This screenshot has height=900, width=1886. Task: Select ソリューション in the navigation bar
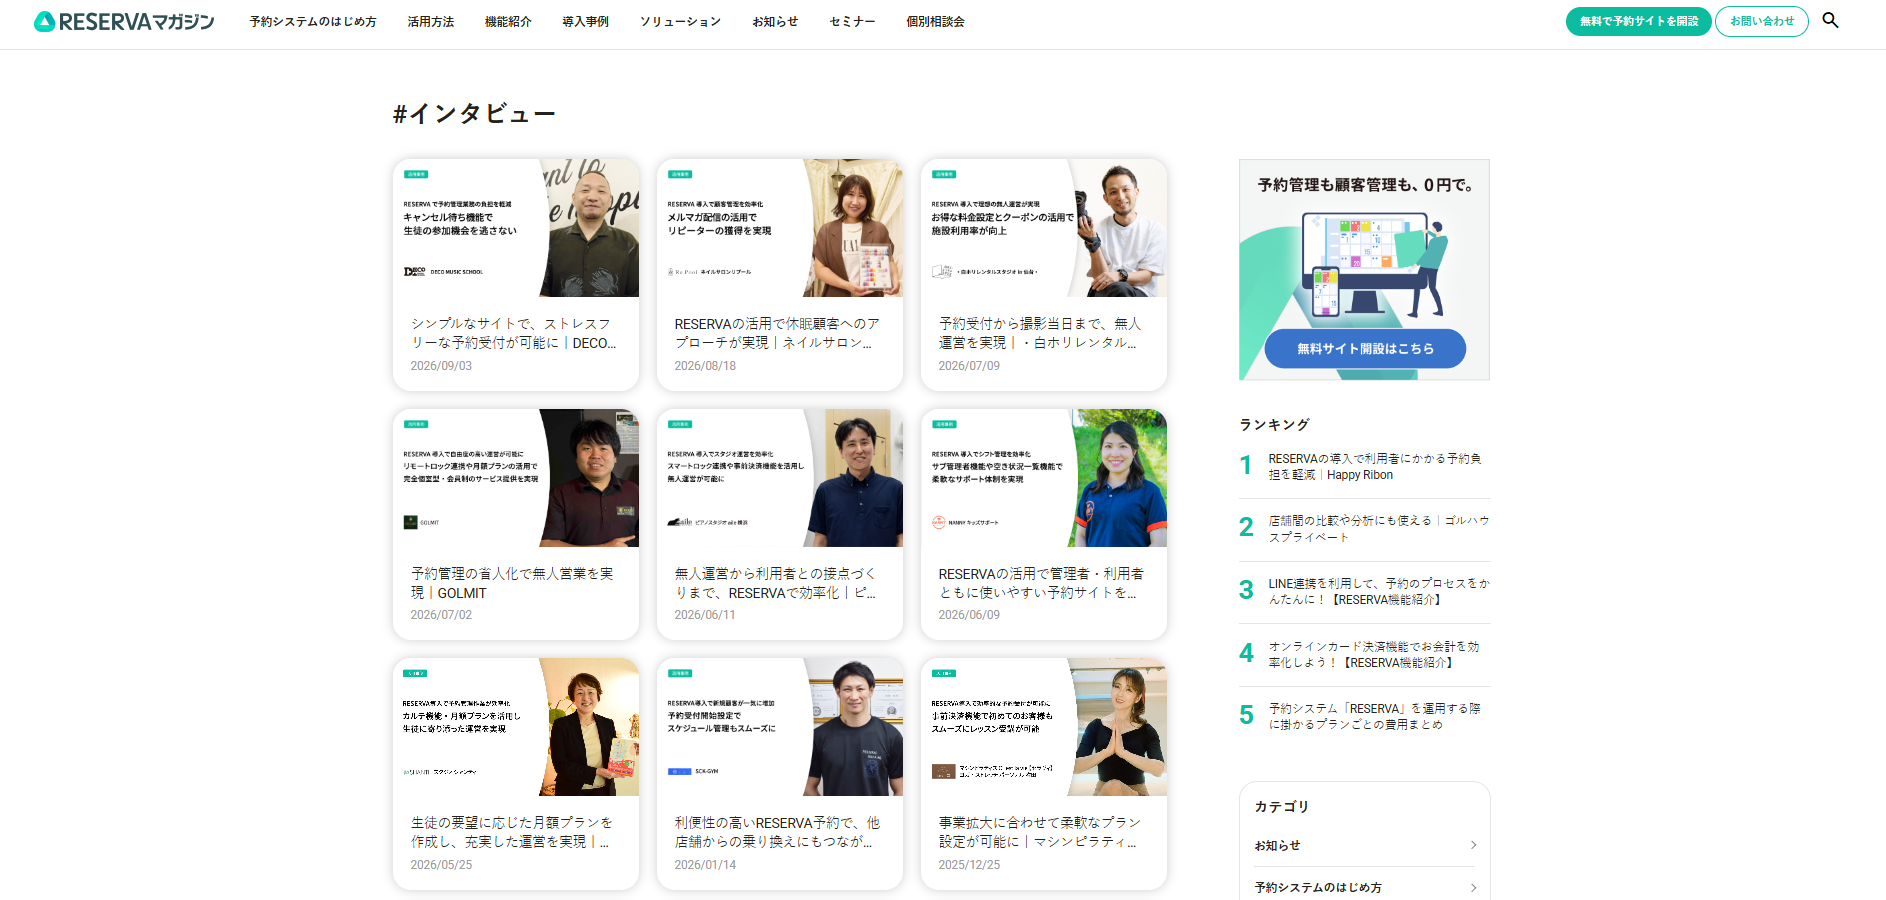680,21
